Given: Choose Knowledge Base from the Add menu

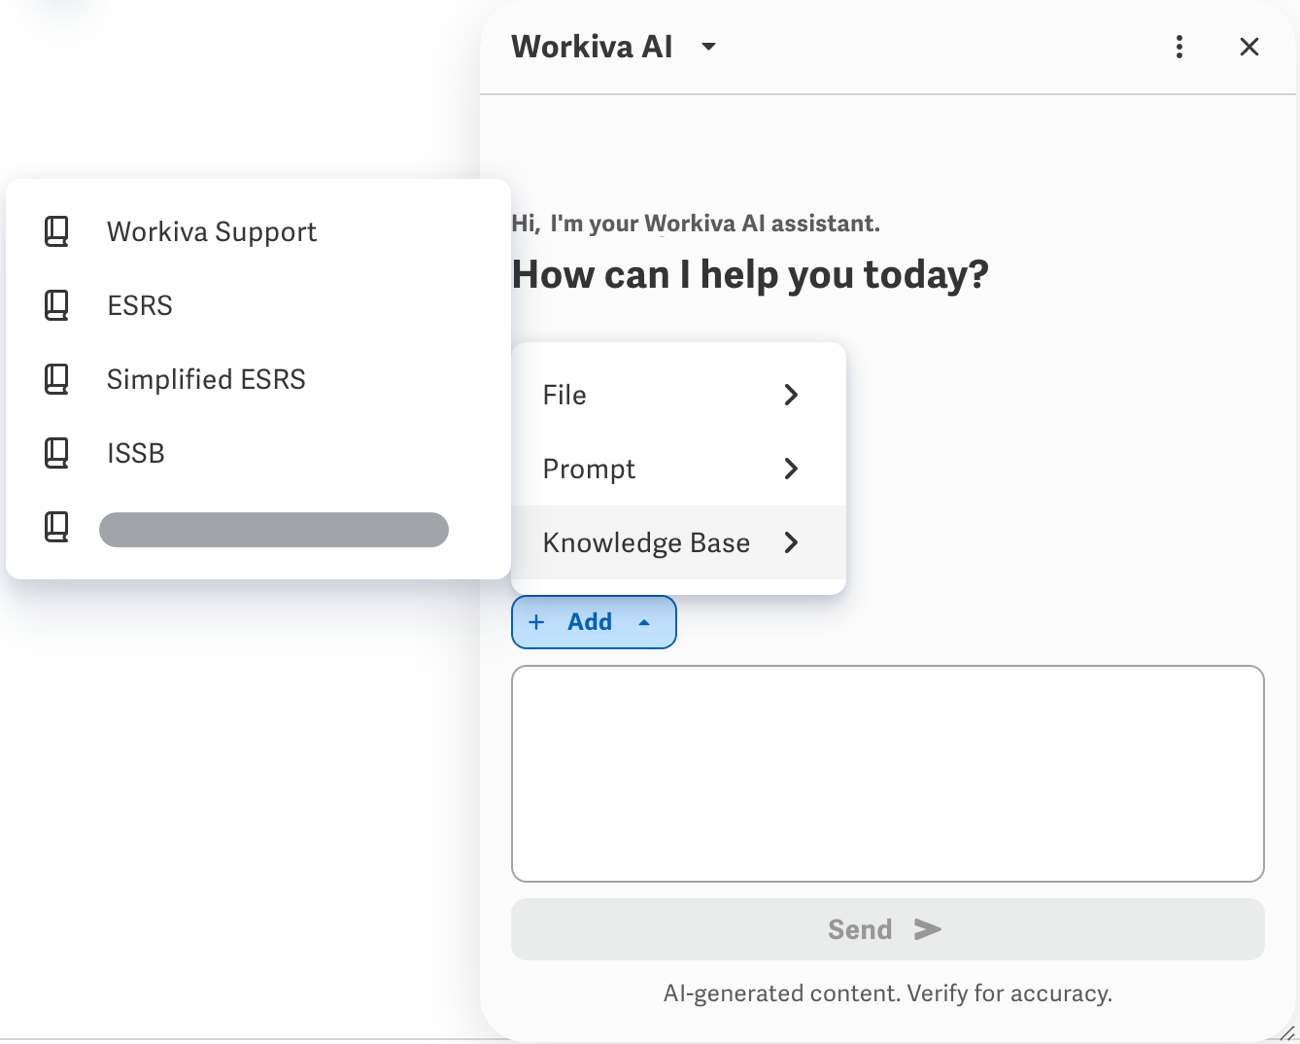Looking at the screenshot, I should click(678, 543).
